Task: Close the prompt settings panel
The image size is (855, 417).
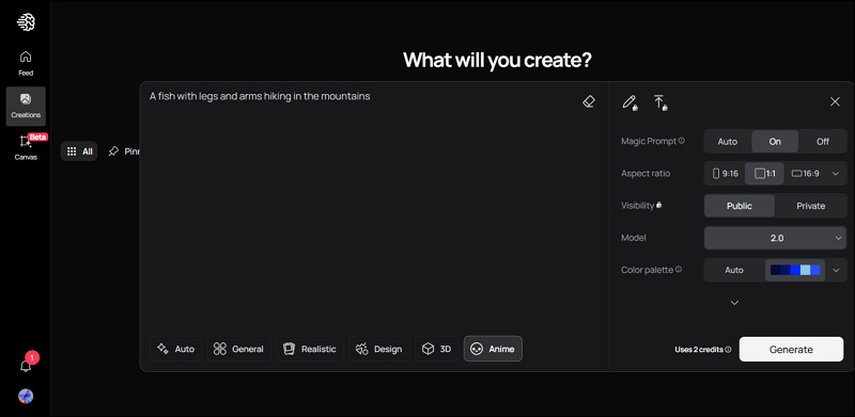Action: click(x=835, y=101)
